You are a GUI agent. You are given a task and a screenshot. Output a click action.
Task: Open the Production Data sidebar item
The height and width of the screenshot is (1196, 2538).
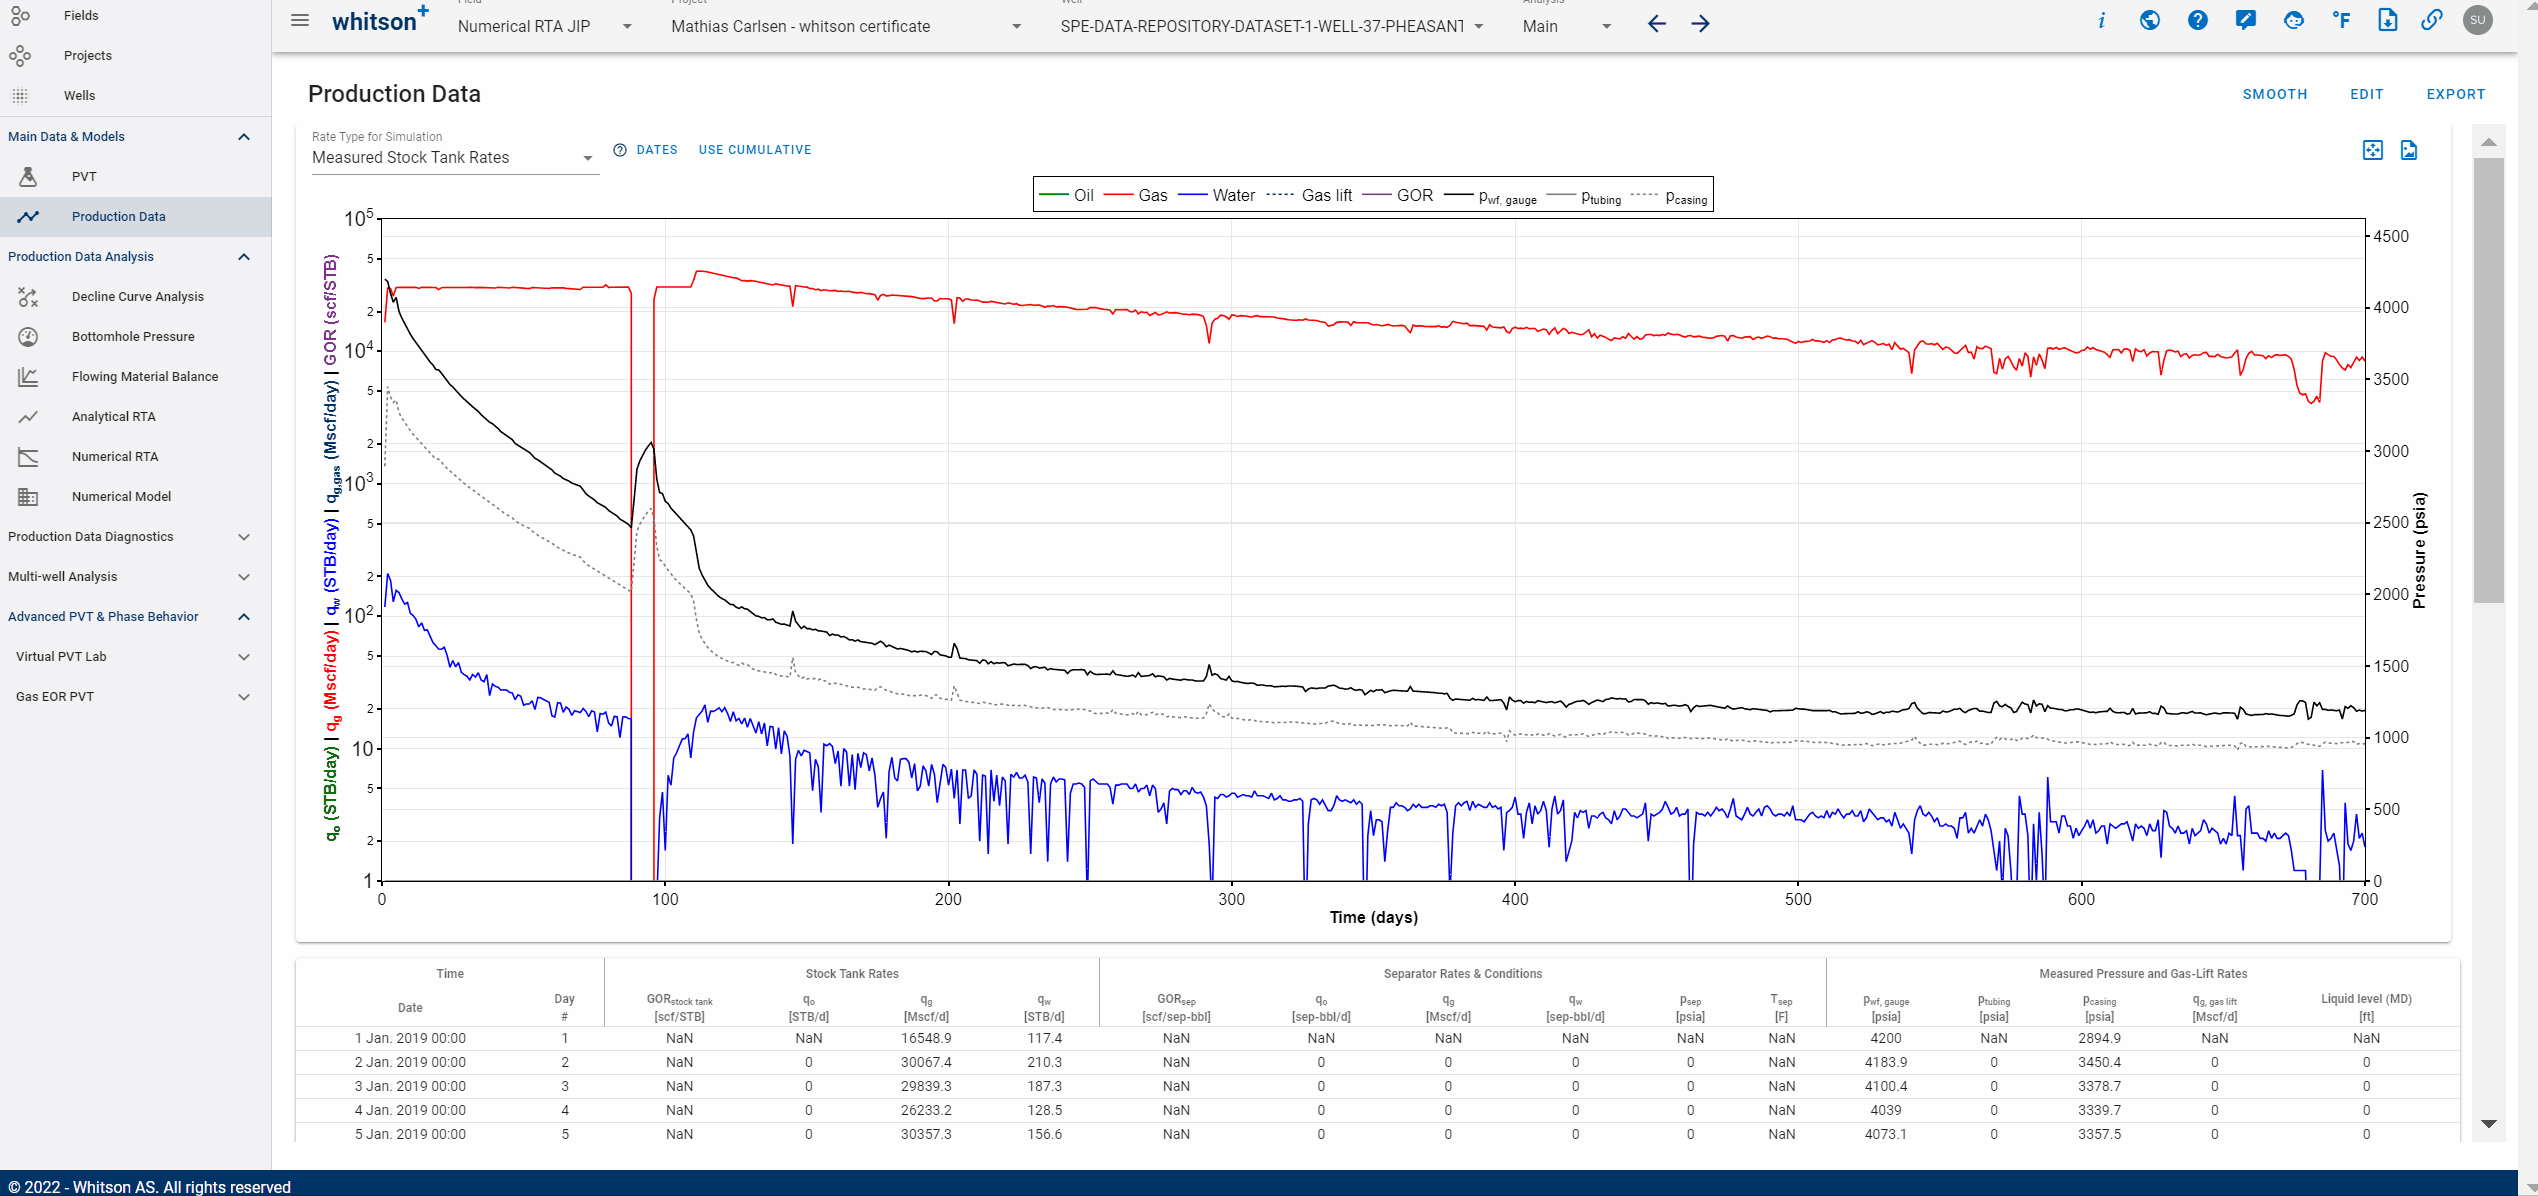pyautogui.click(x=136, y=217)
